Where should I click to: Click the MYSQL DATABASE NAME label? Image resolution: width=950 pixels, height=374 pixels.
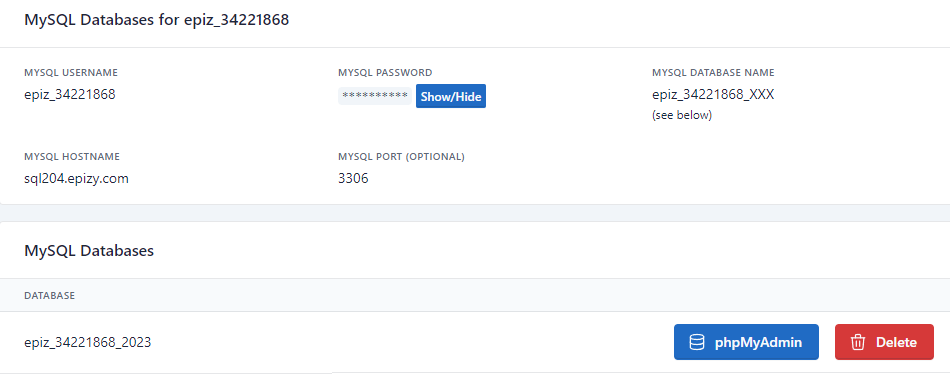(x=713, y=73)
